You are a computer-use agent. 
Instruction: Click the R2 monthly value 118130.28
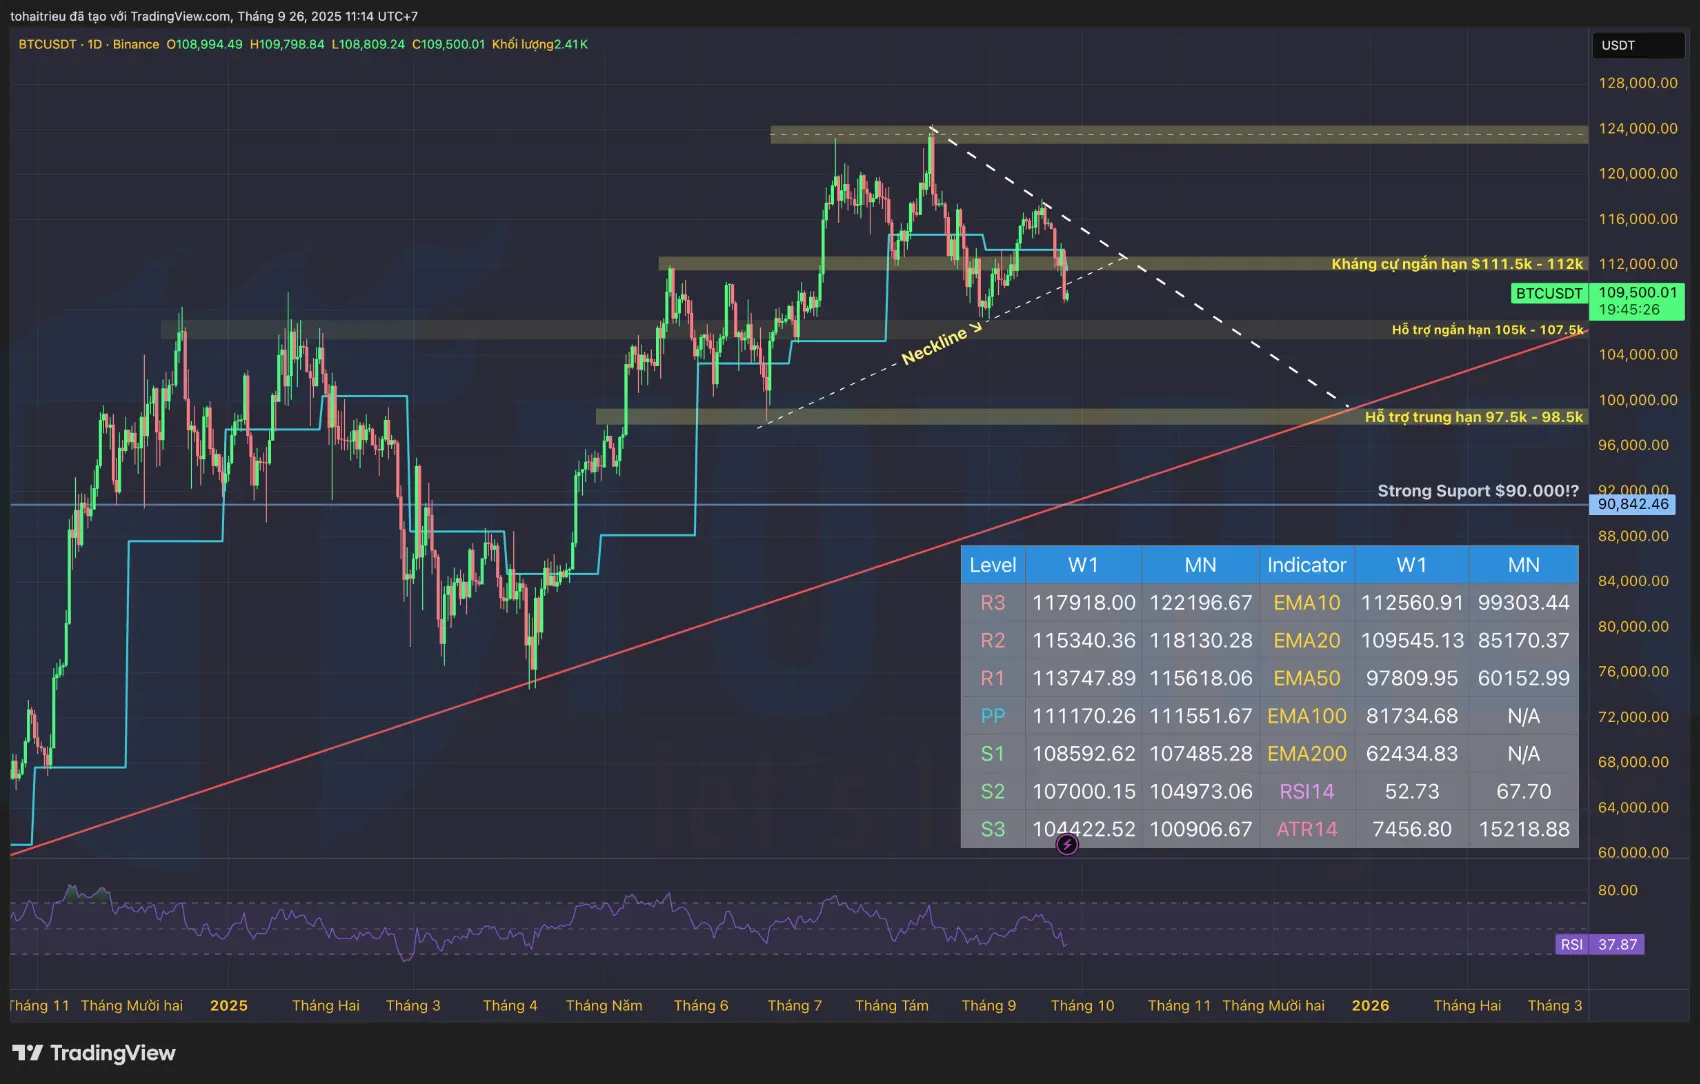click(x=1200, y=640)
